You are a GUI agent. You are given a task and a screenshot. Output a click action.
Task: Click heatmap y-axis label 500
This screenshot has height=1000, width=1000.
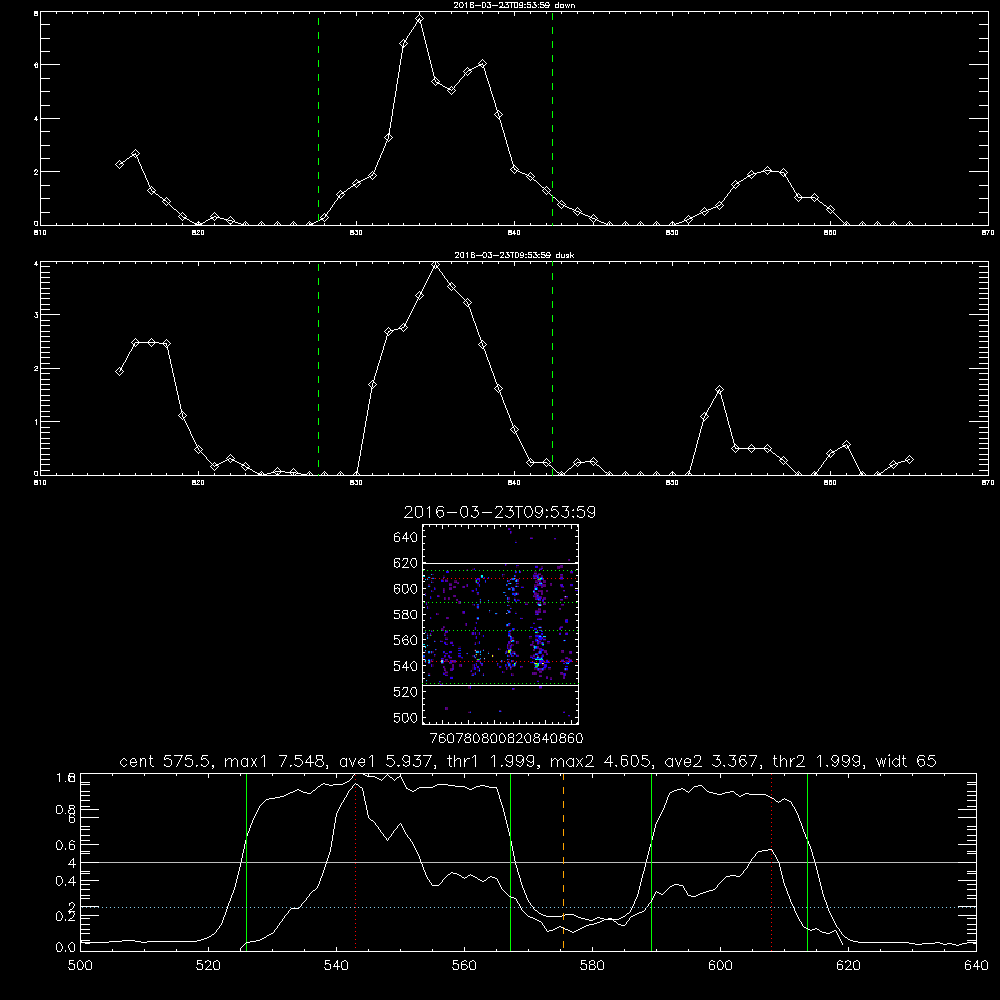406,717
